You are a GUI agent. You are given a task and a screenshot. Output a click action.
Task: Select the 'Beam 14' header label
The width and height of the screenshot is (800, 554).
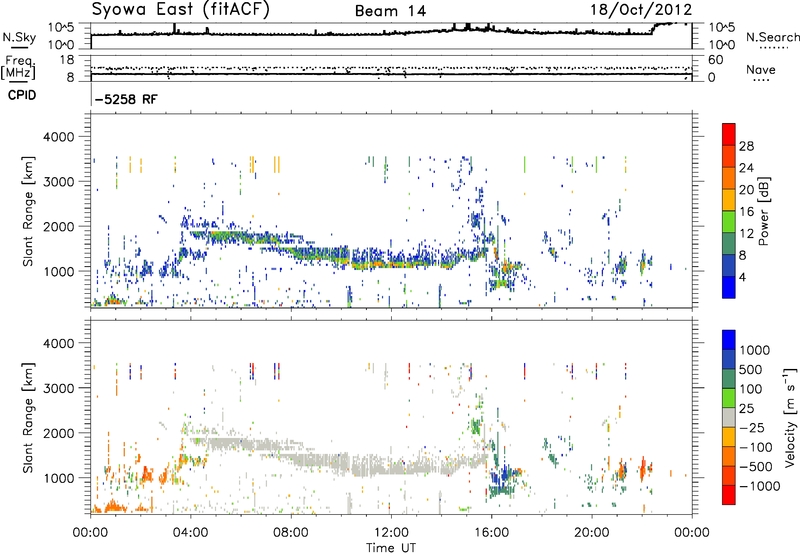[390, 11]
